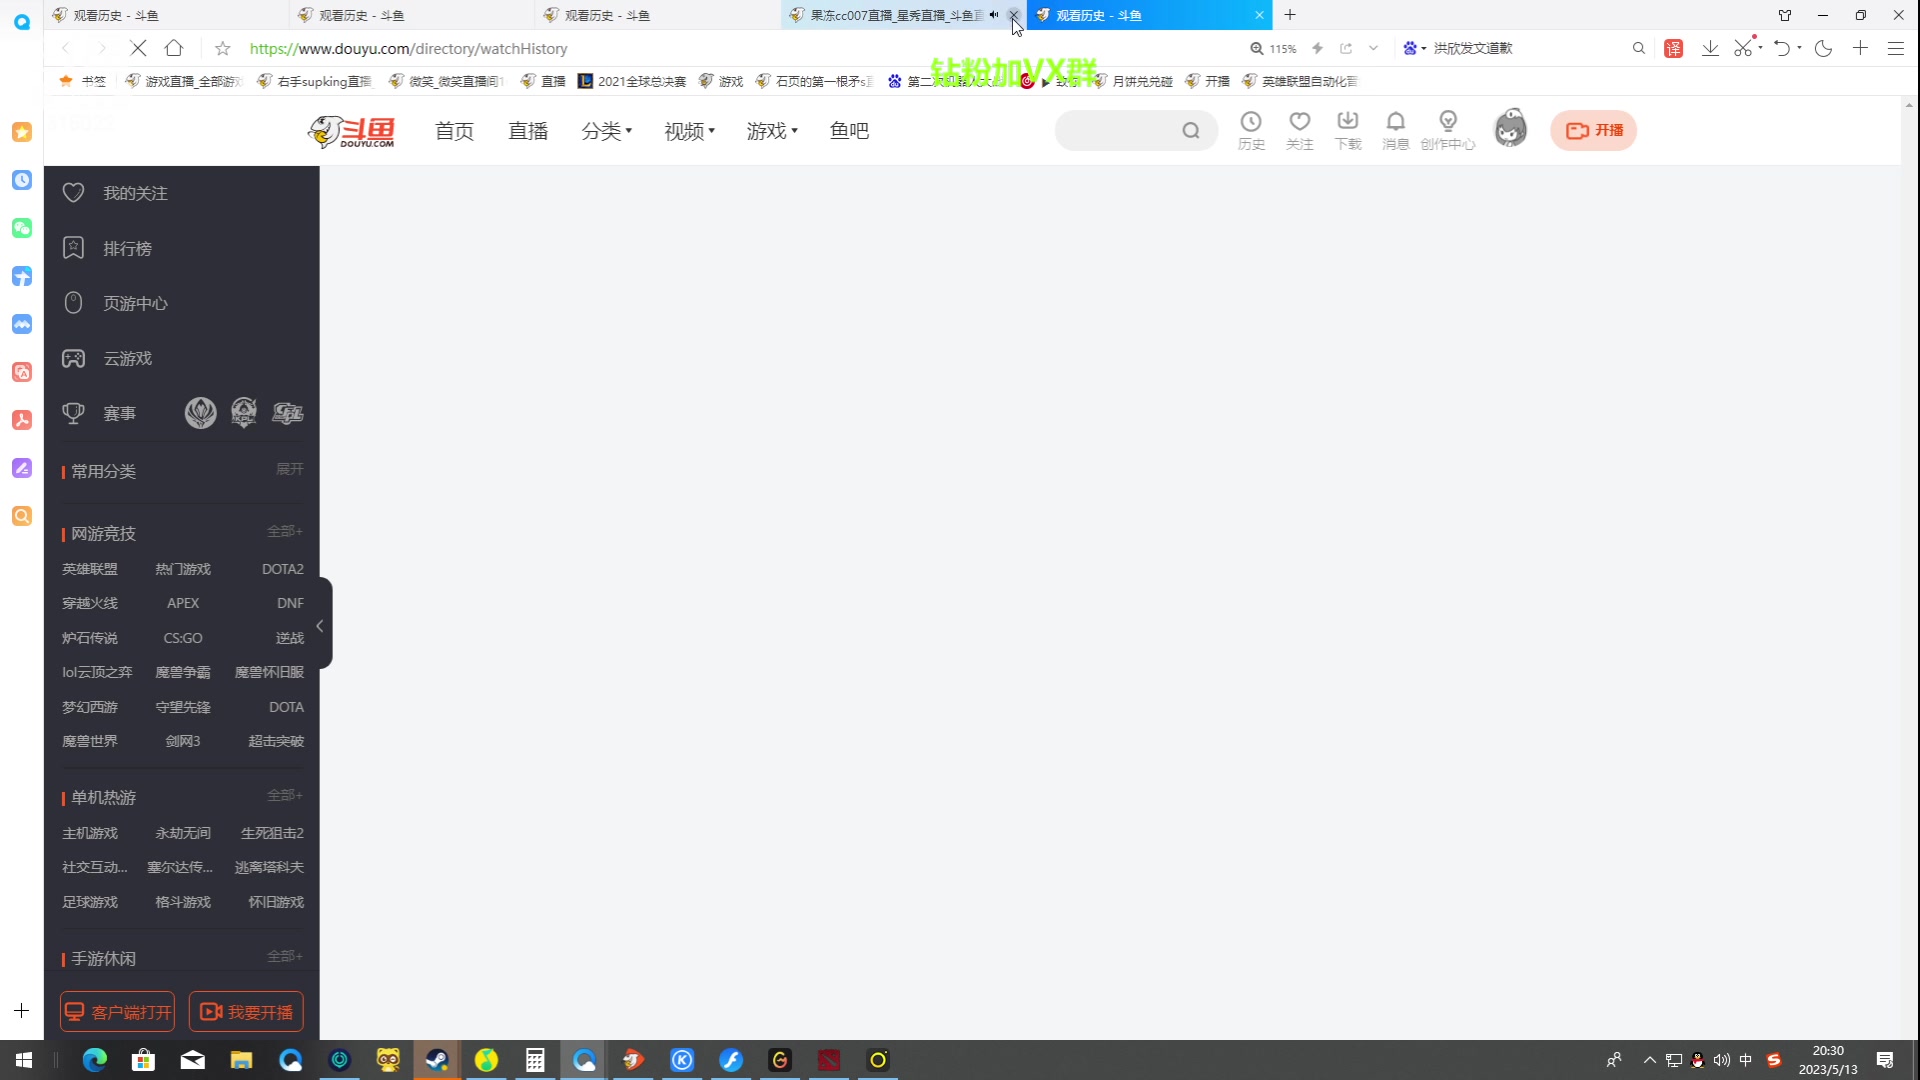Open the user avatar profile picture
Viewport: 1920px width, 1080px height.
(1510, 129)
